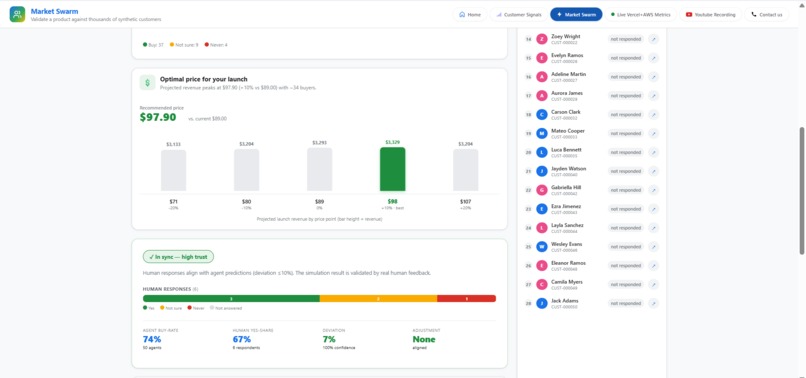The width and height of the screenshot is (806, 378).
Task: Click the Contact us nav button
Action: tap(766, 14)
